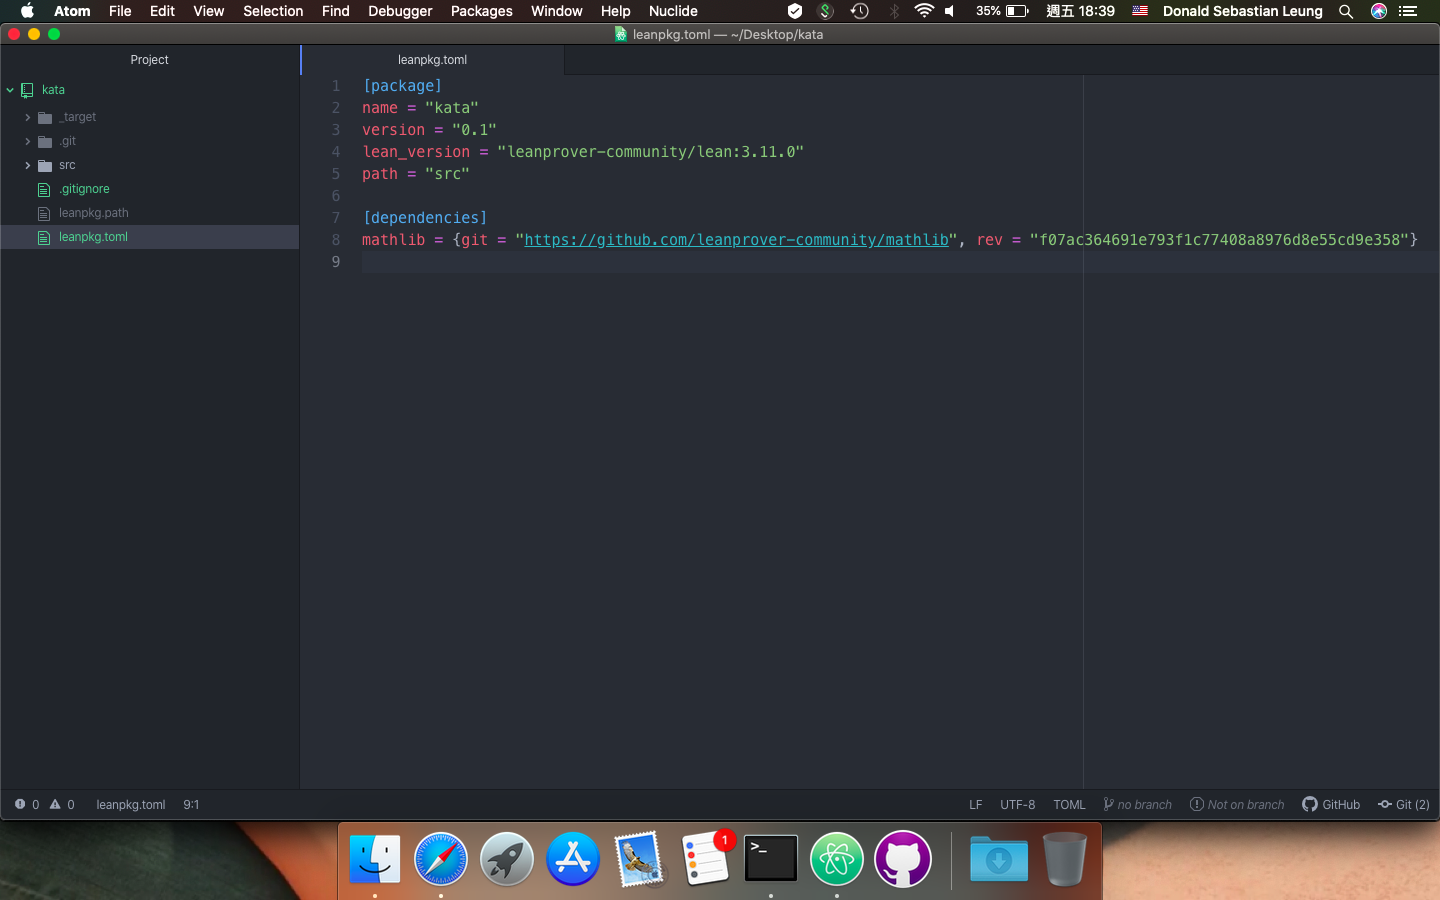The height and width of the screenshot is (900, 1440).
Task: Open the mathlib GitHub URL link
Action: (x=736, y=240)
